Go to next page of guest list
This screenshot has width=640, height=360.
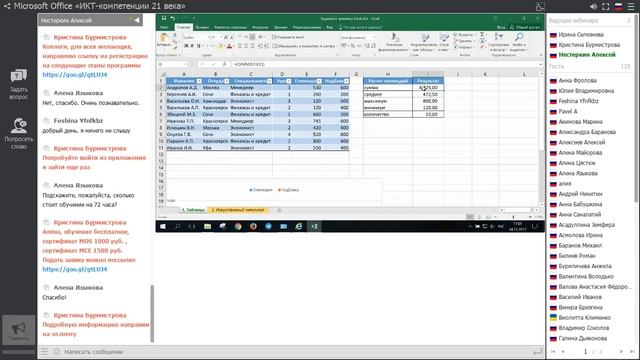coord(621,351)
